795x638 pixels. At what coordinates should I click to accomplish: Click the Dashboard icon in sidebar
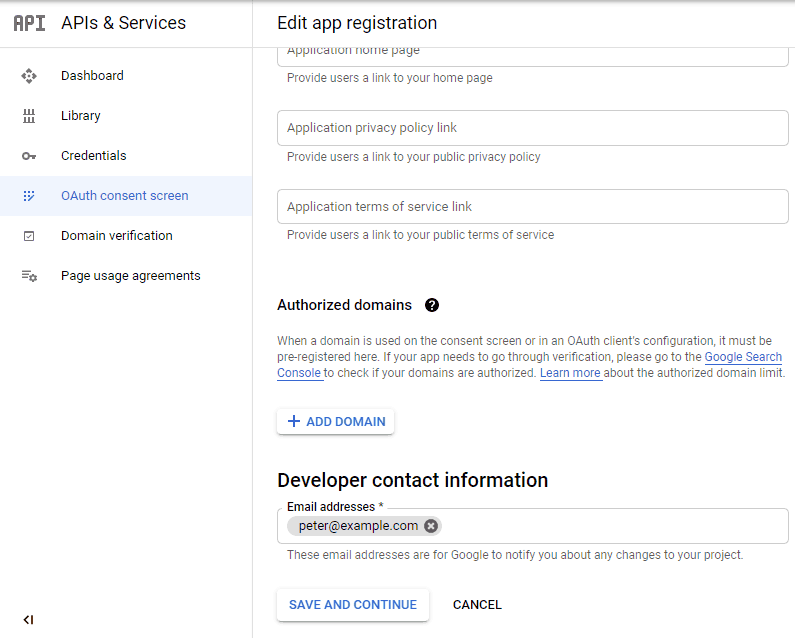point(29,76)
